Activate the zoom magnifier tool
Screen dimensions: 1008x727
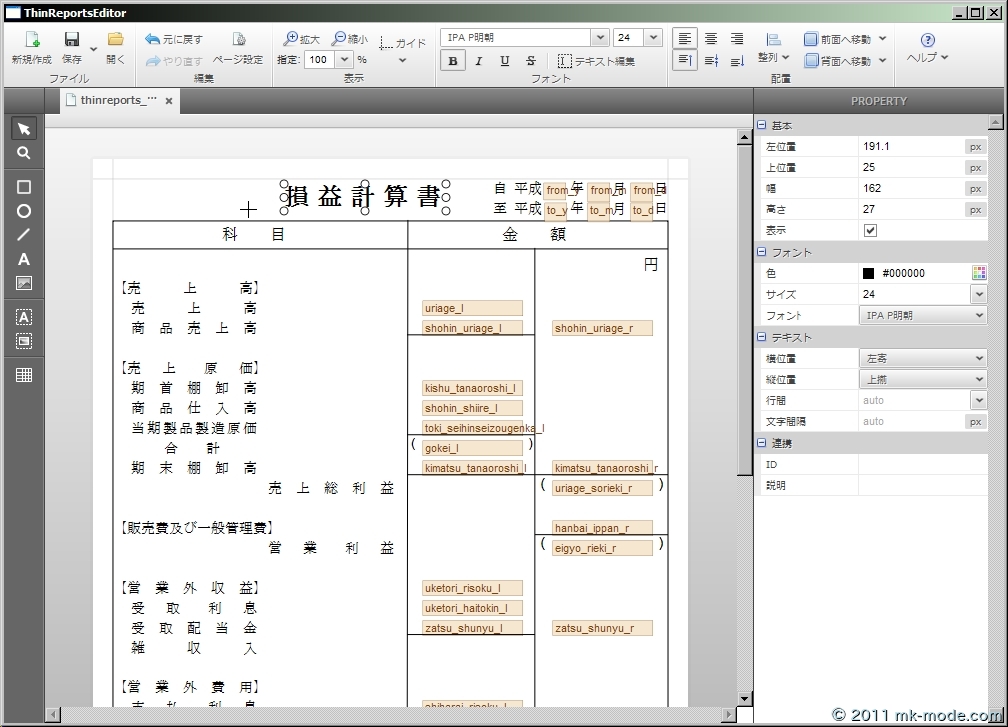pyautogui.click(x=24, y=153)
